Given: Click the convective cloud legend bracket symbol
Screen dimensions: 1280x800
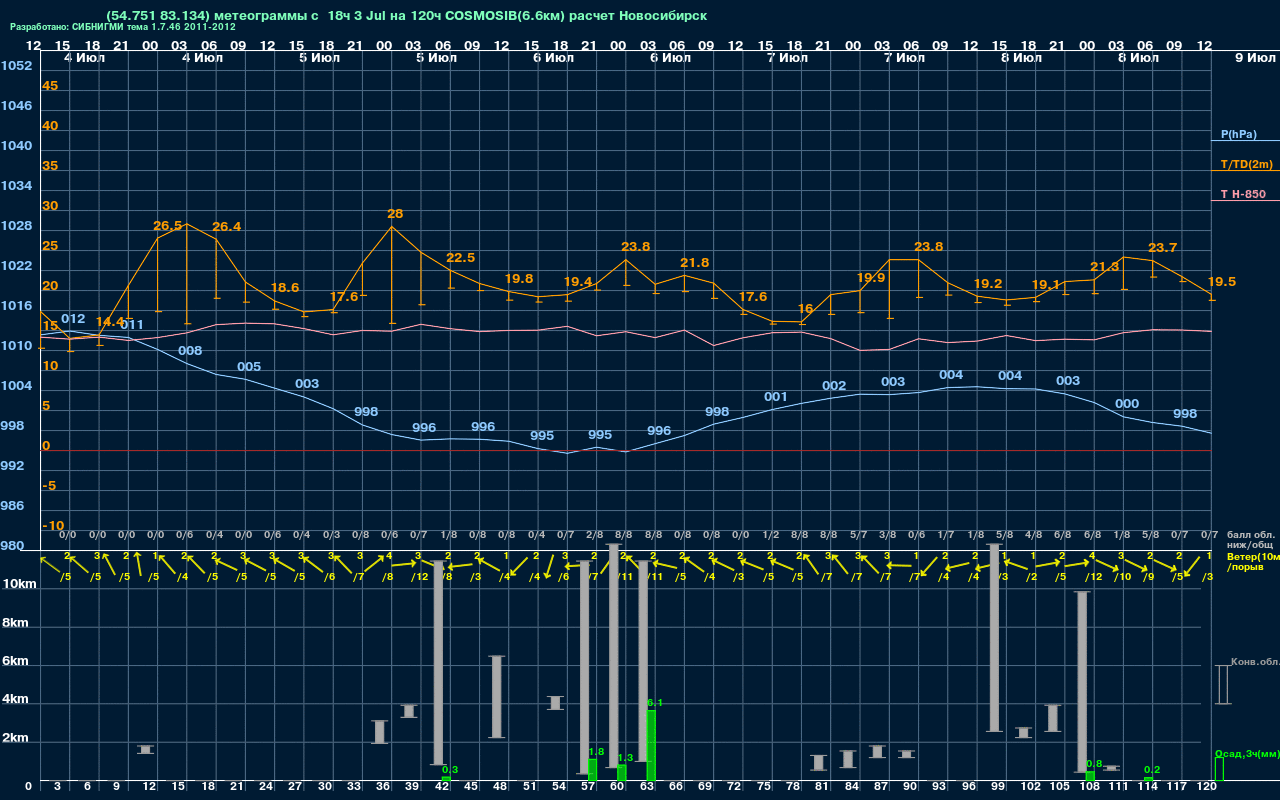Looking at the screenshot, I should pos(1222,684).
